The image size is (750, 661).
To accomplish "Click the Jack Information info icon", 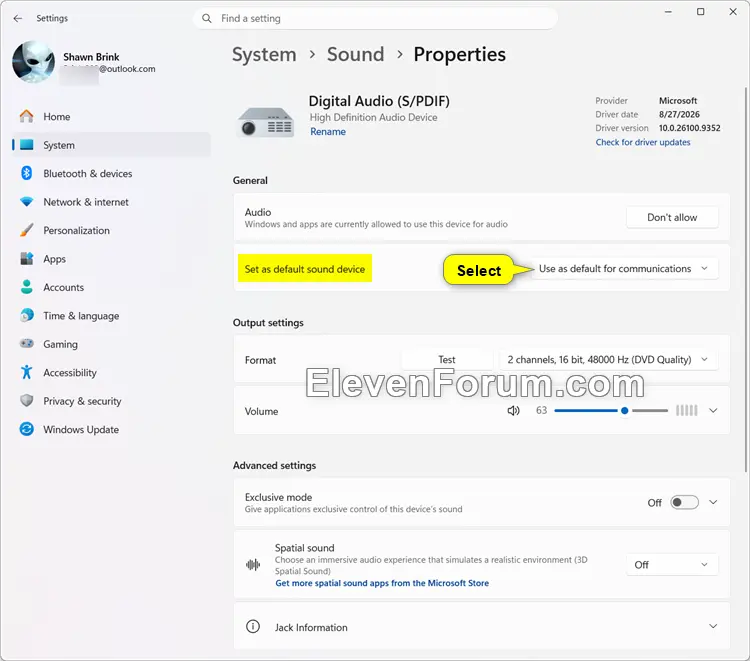I will pos(253,627).
